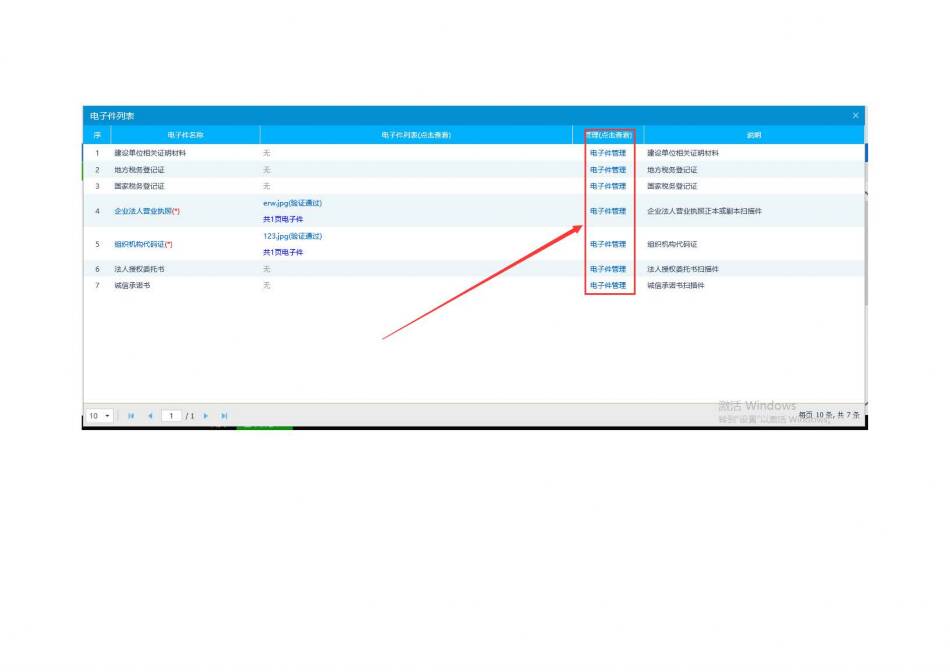View the 123.jpg uploaded file

coord(292,236)
